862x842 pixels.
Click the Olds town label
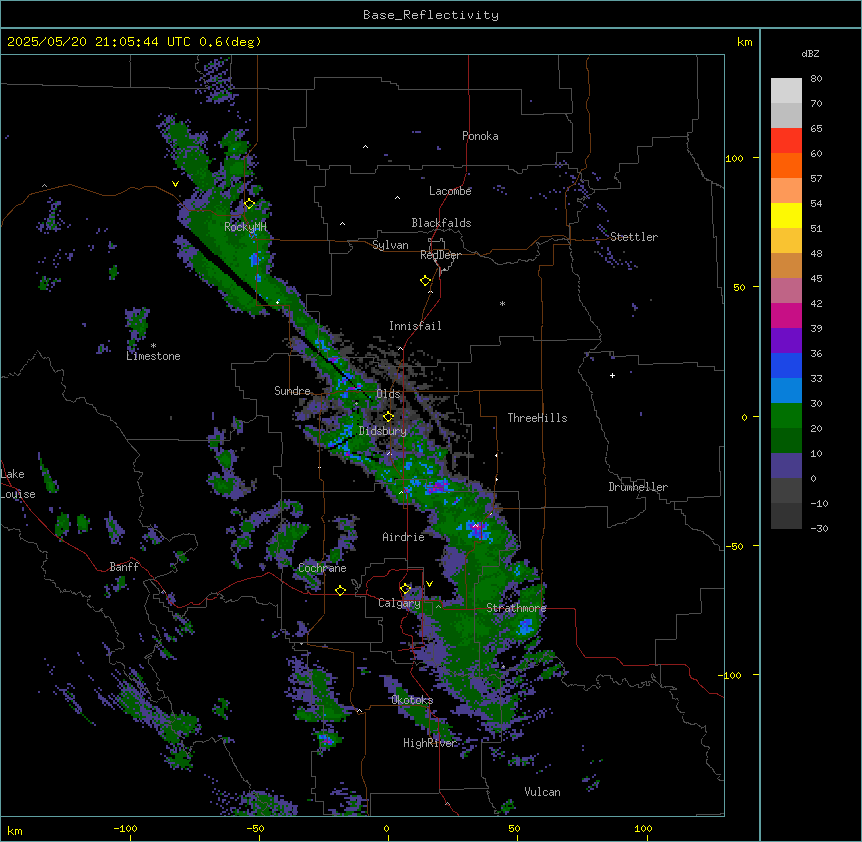click(388, 394)
